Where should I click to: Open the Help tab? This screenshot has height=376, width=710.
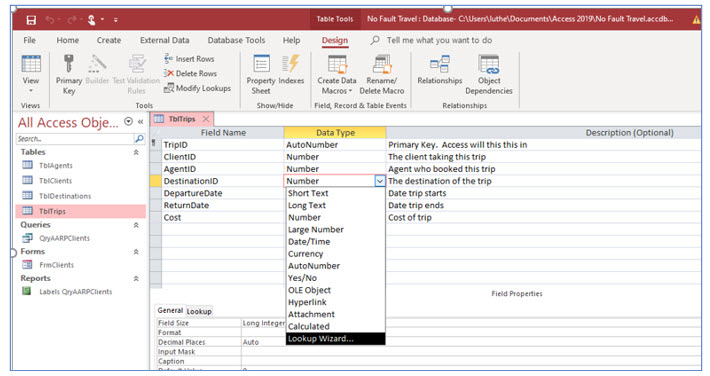292,40
